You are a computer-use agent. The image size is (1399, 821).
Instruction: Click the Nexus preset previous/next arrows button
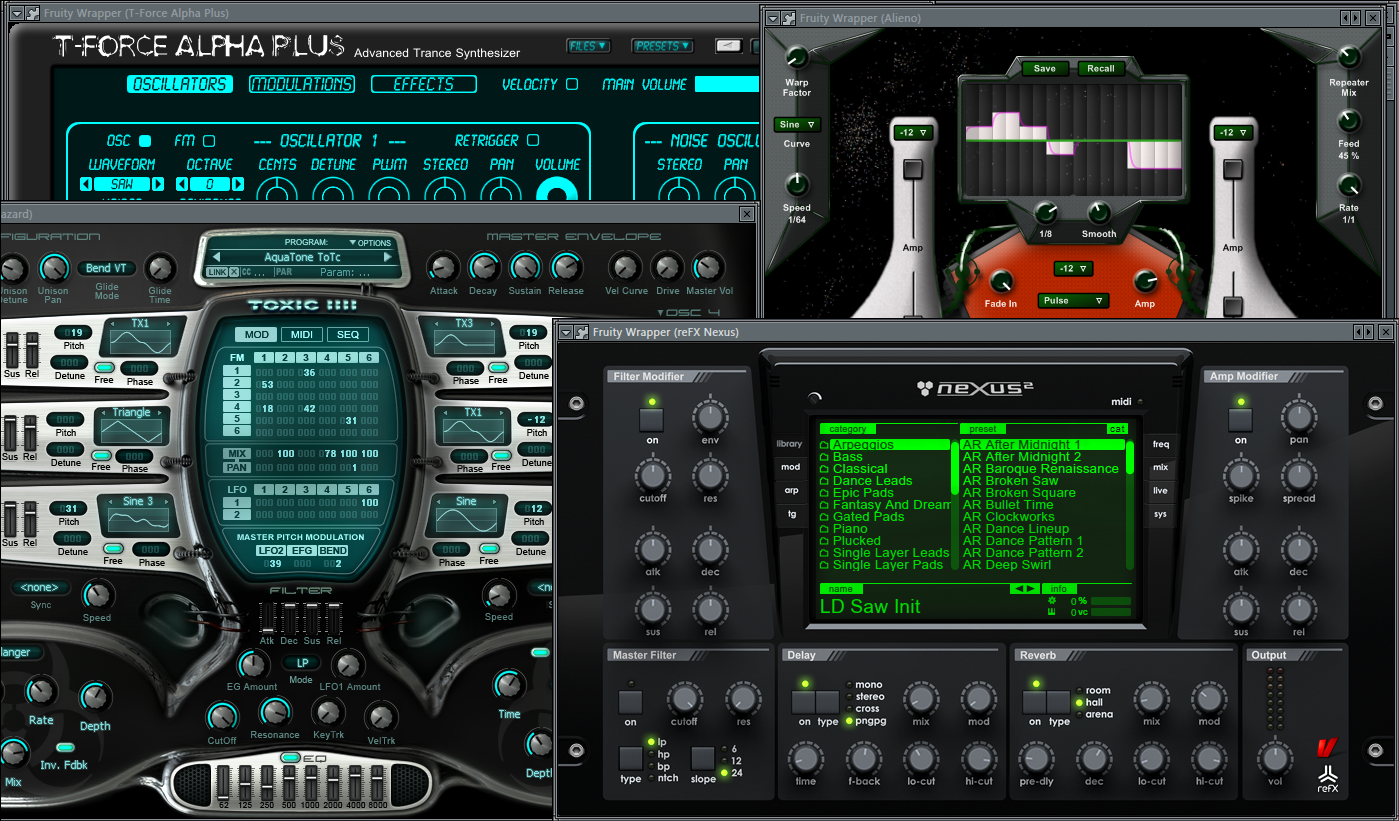pyautogui.click(x=1025, y=589)
